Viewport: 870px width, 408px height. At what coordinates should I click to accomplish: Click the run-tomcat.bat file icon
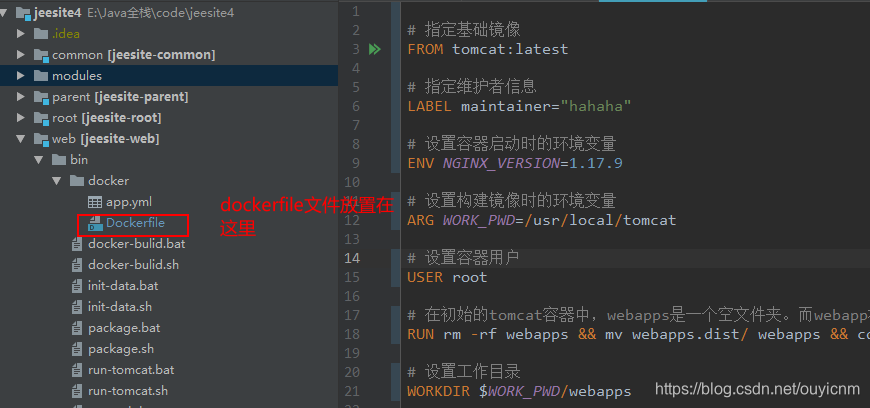coord(77,370)
